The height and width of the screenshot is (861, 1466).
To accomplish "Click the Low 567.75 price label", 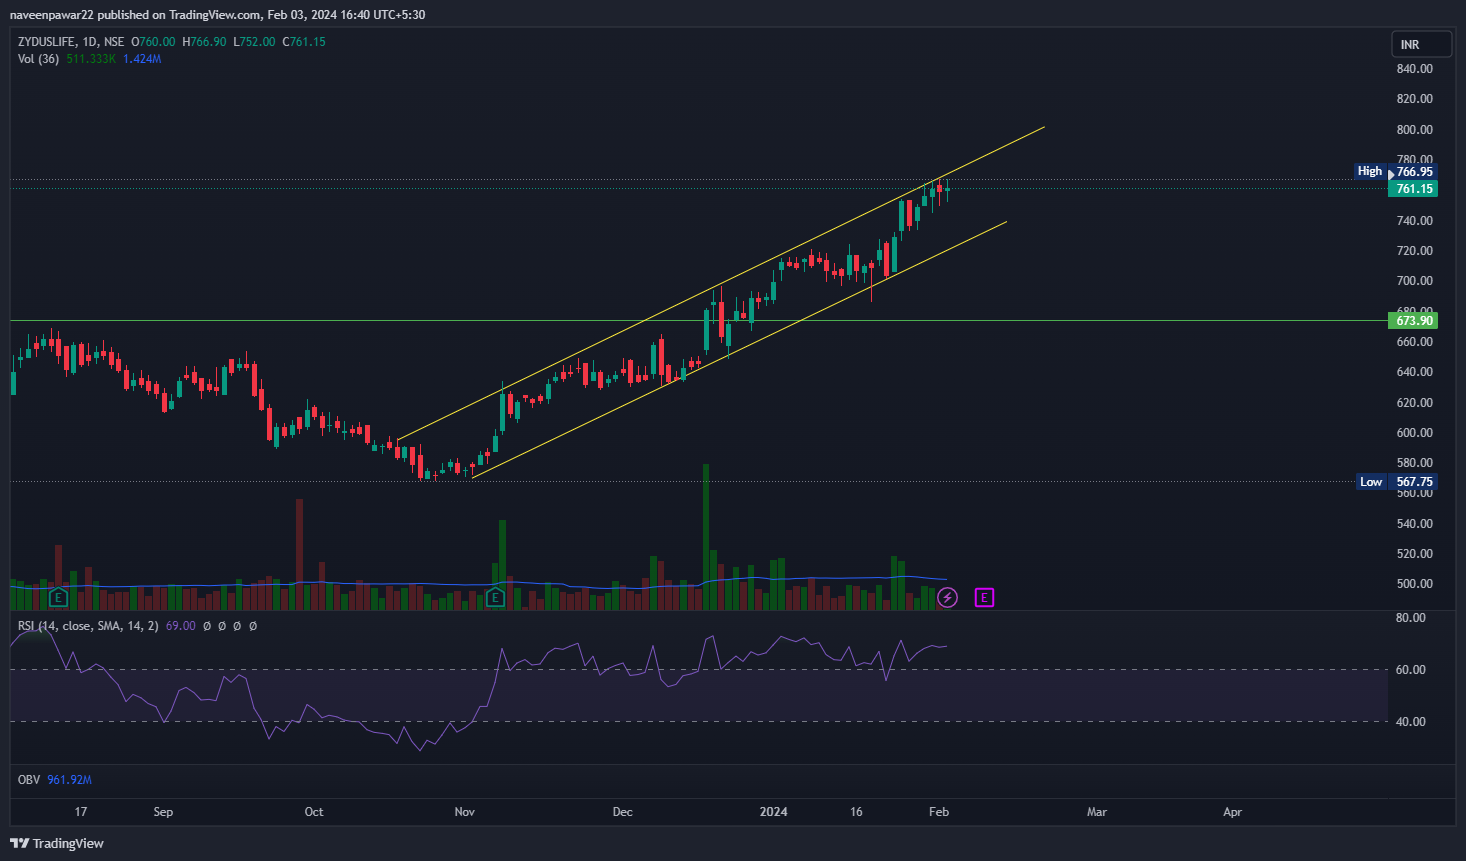I will tap(1396, 482).
